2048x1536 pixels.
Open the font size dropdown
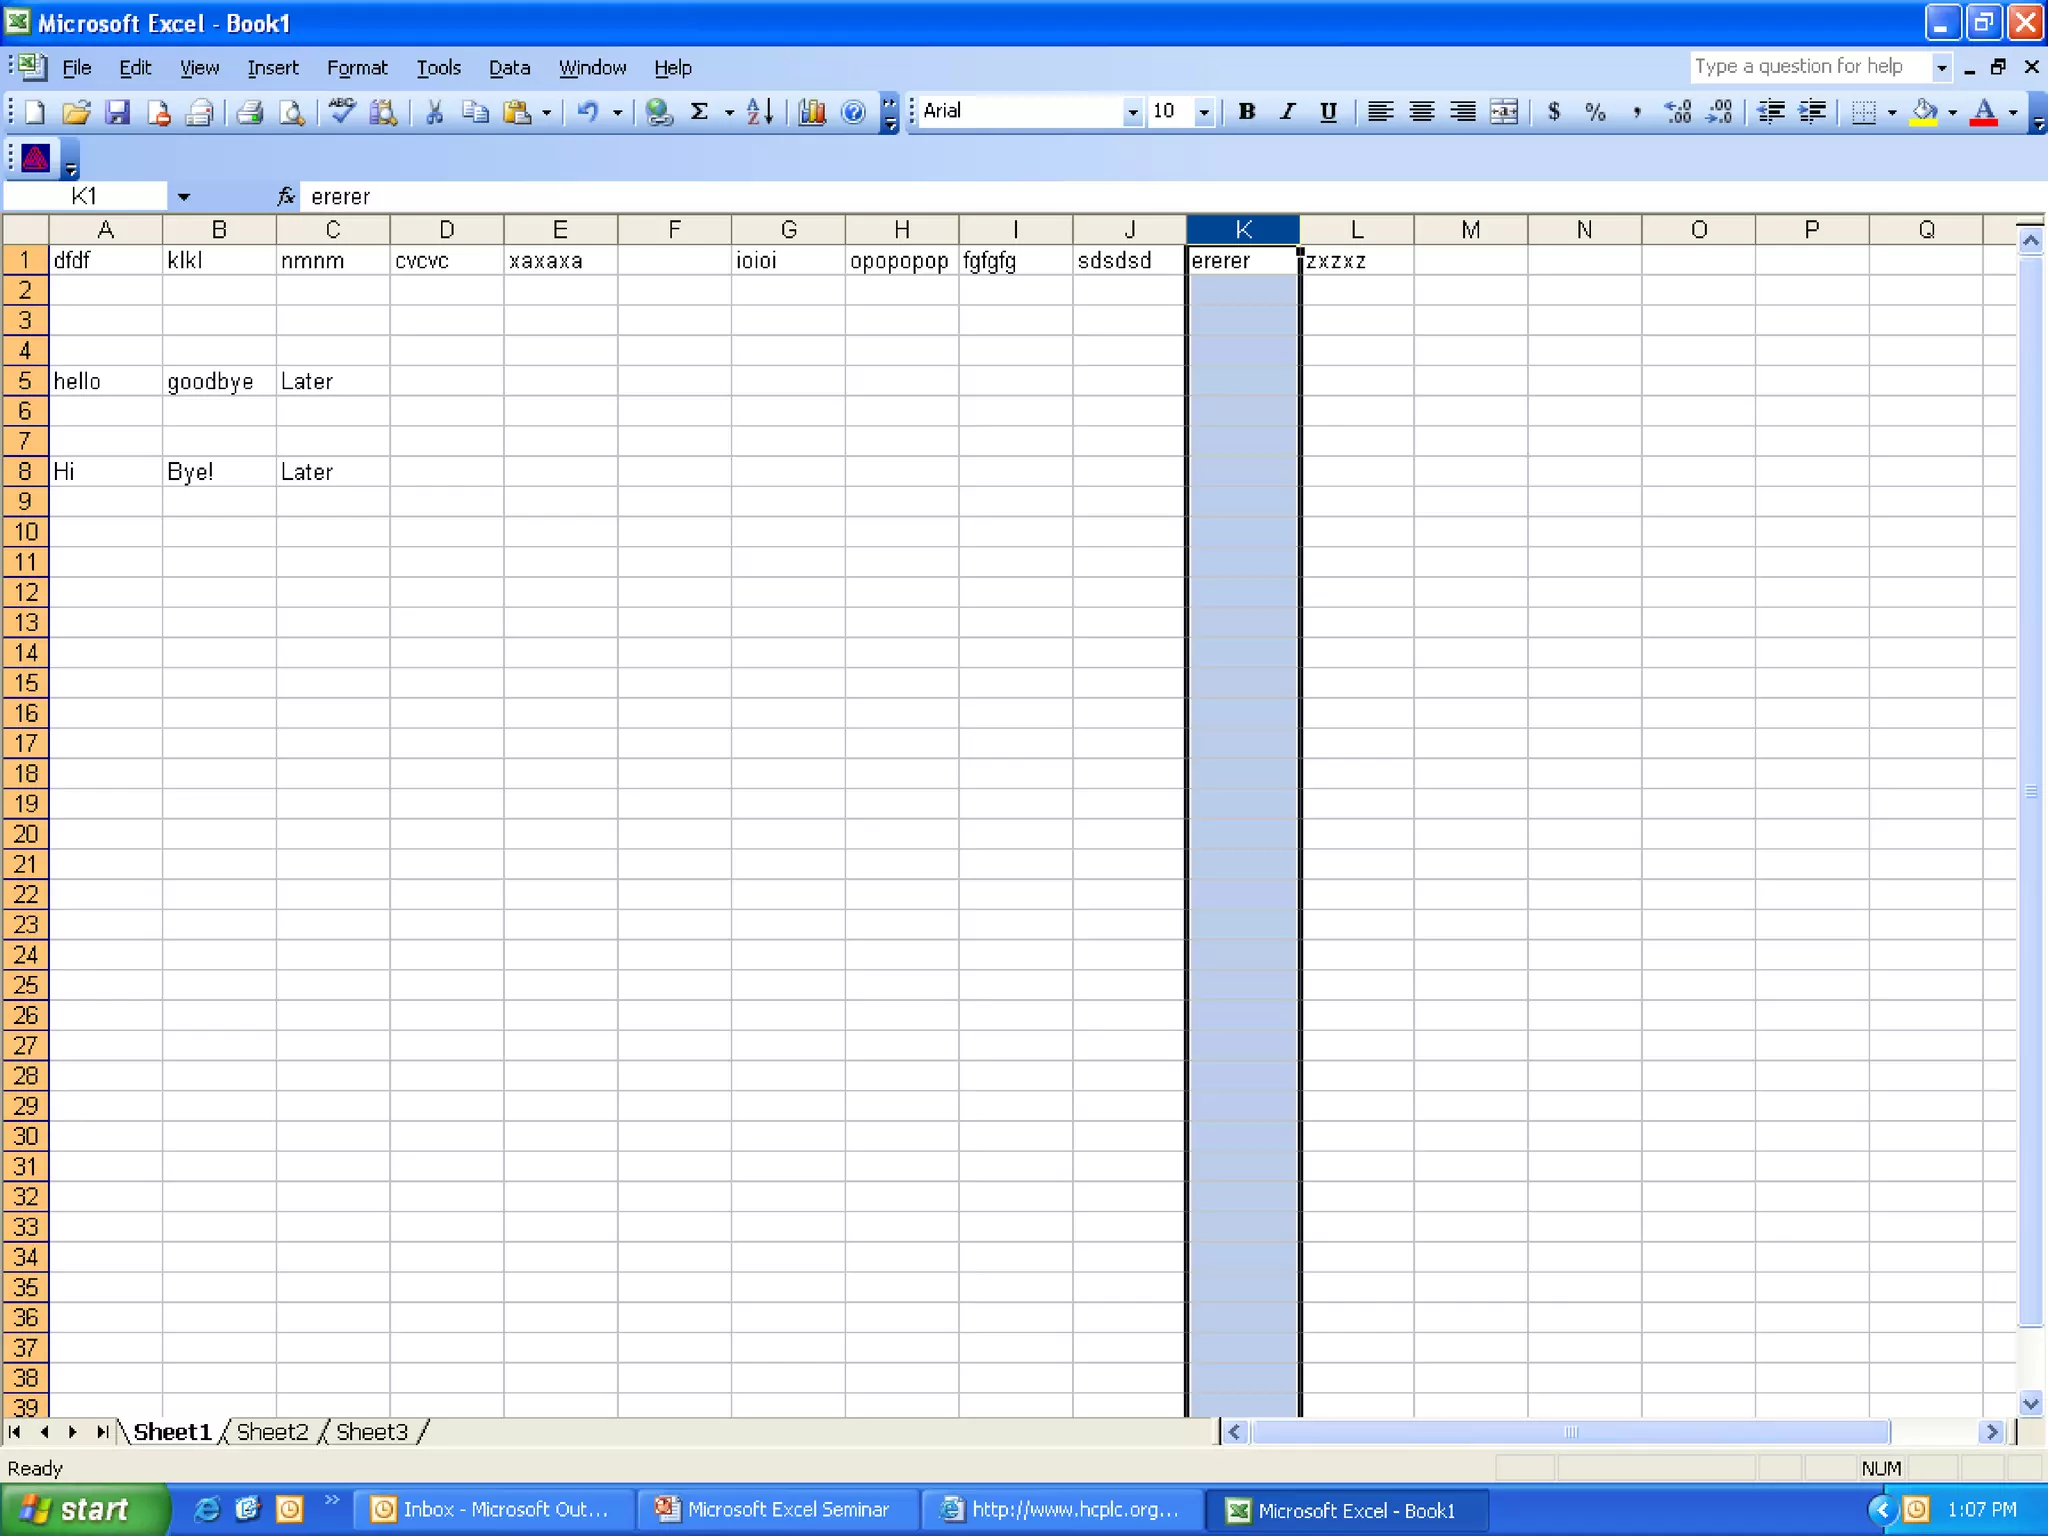click(1204, 112)
